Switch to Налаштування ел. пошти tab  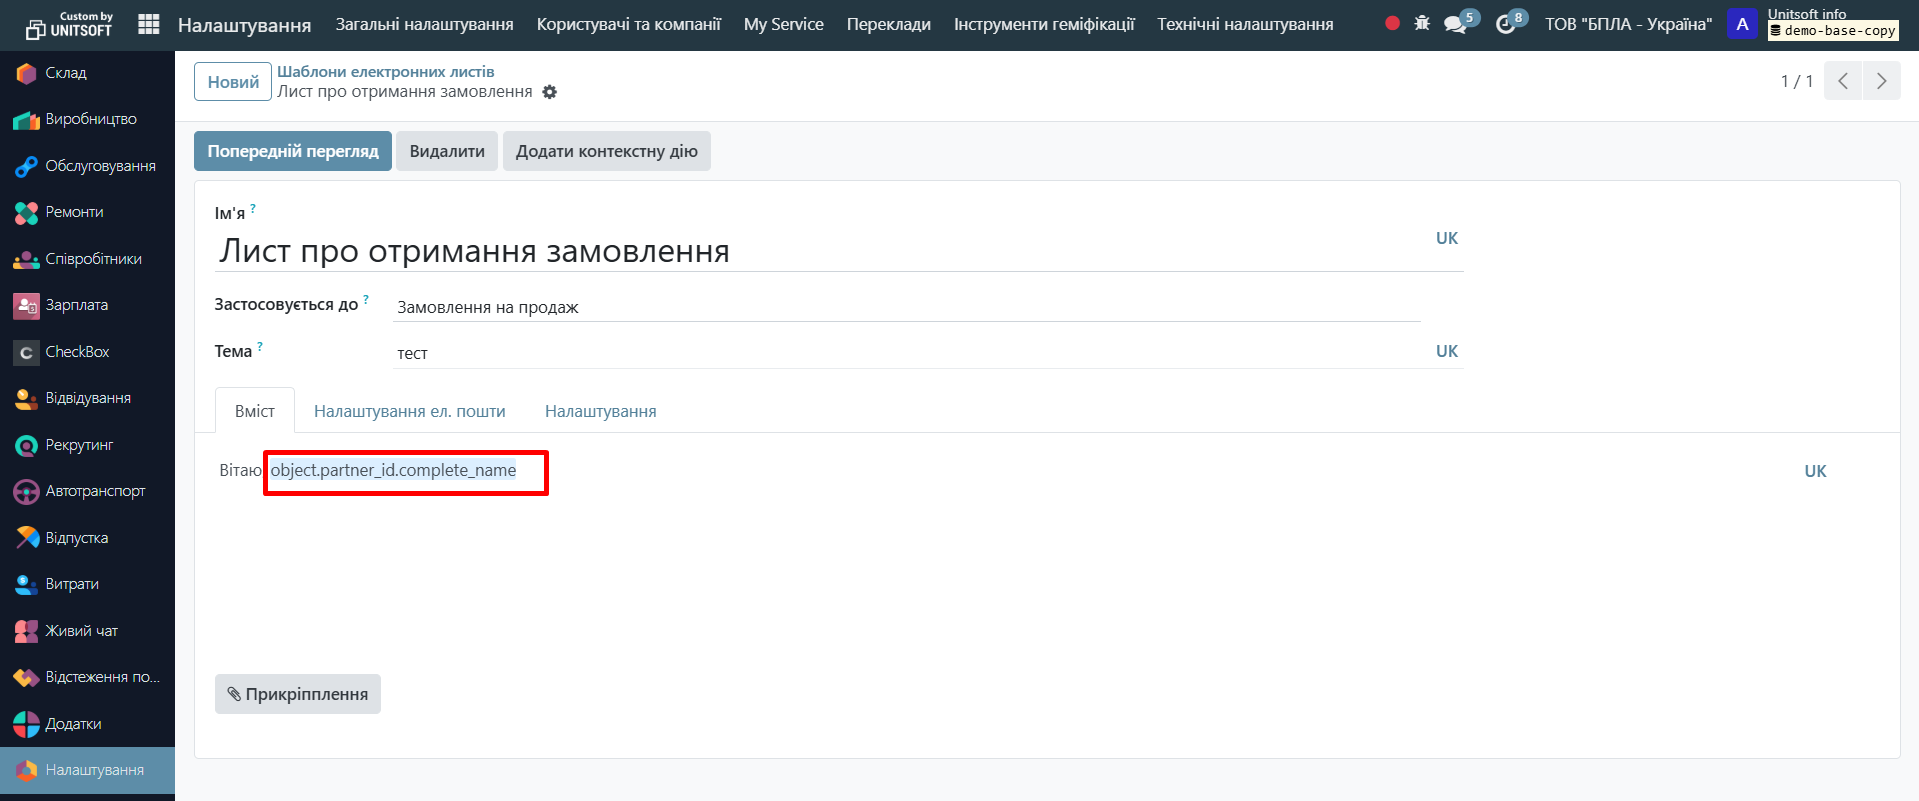coord(409,411)
